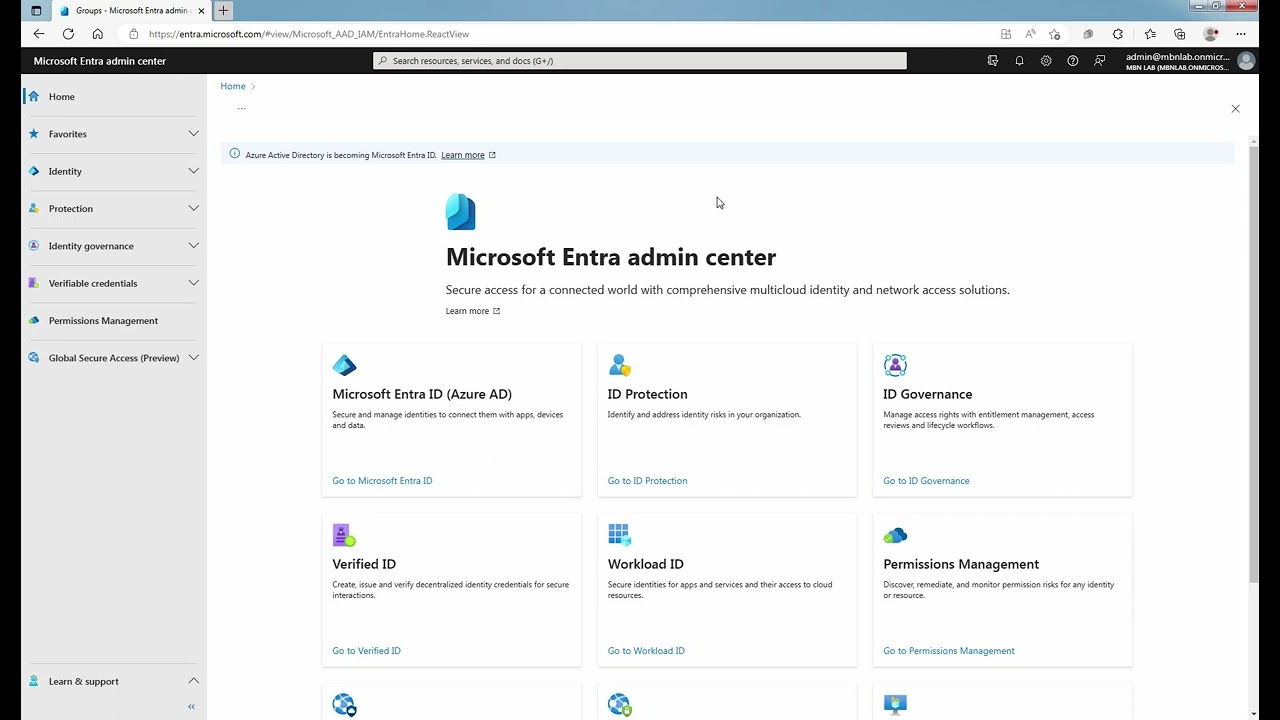Click the Microsoft Entra logo above the title
The height and width of the screenshot is (720, 1280).
tap(461, 212)
